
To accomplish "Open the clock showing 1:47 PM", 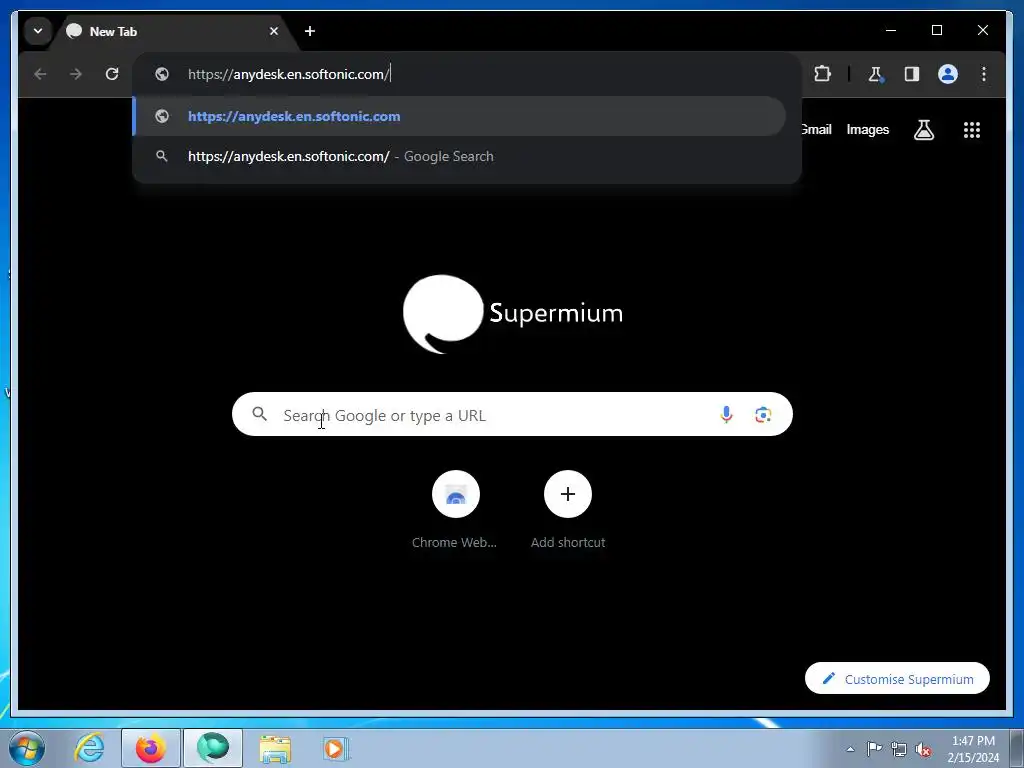I will (973, 748).
